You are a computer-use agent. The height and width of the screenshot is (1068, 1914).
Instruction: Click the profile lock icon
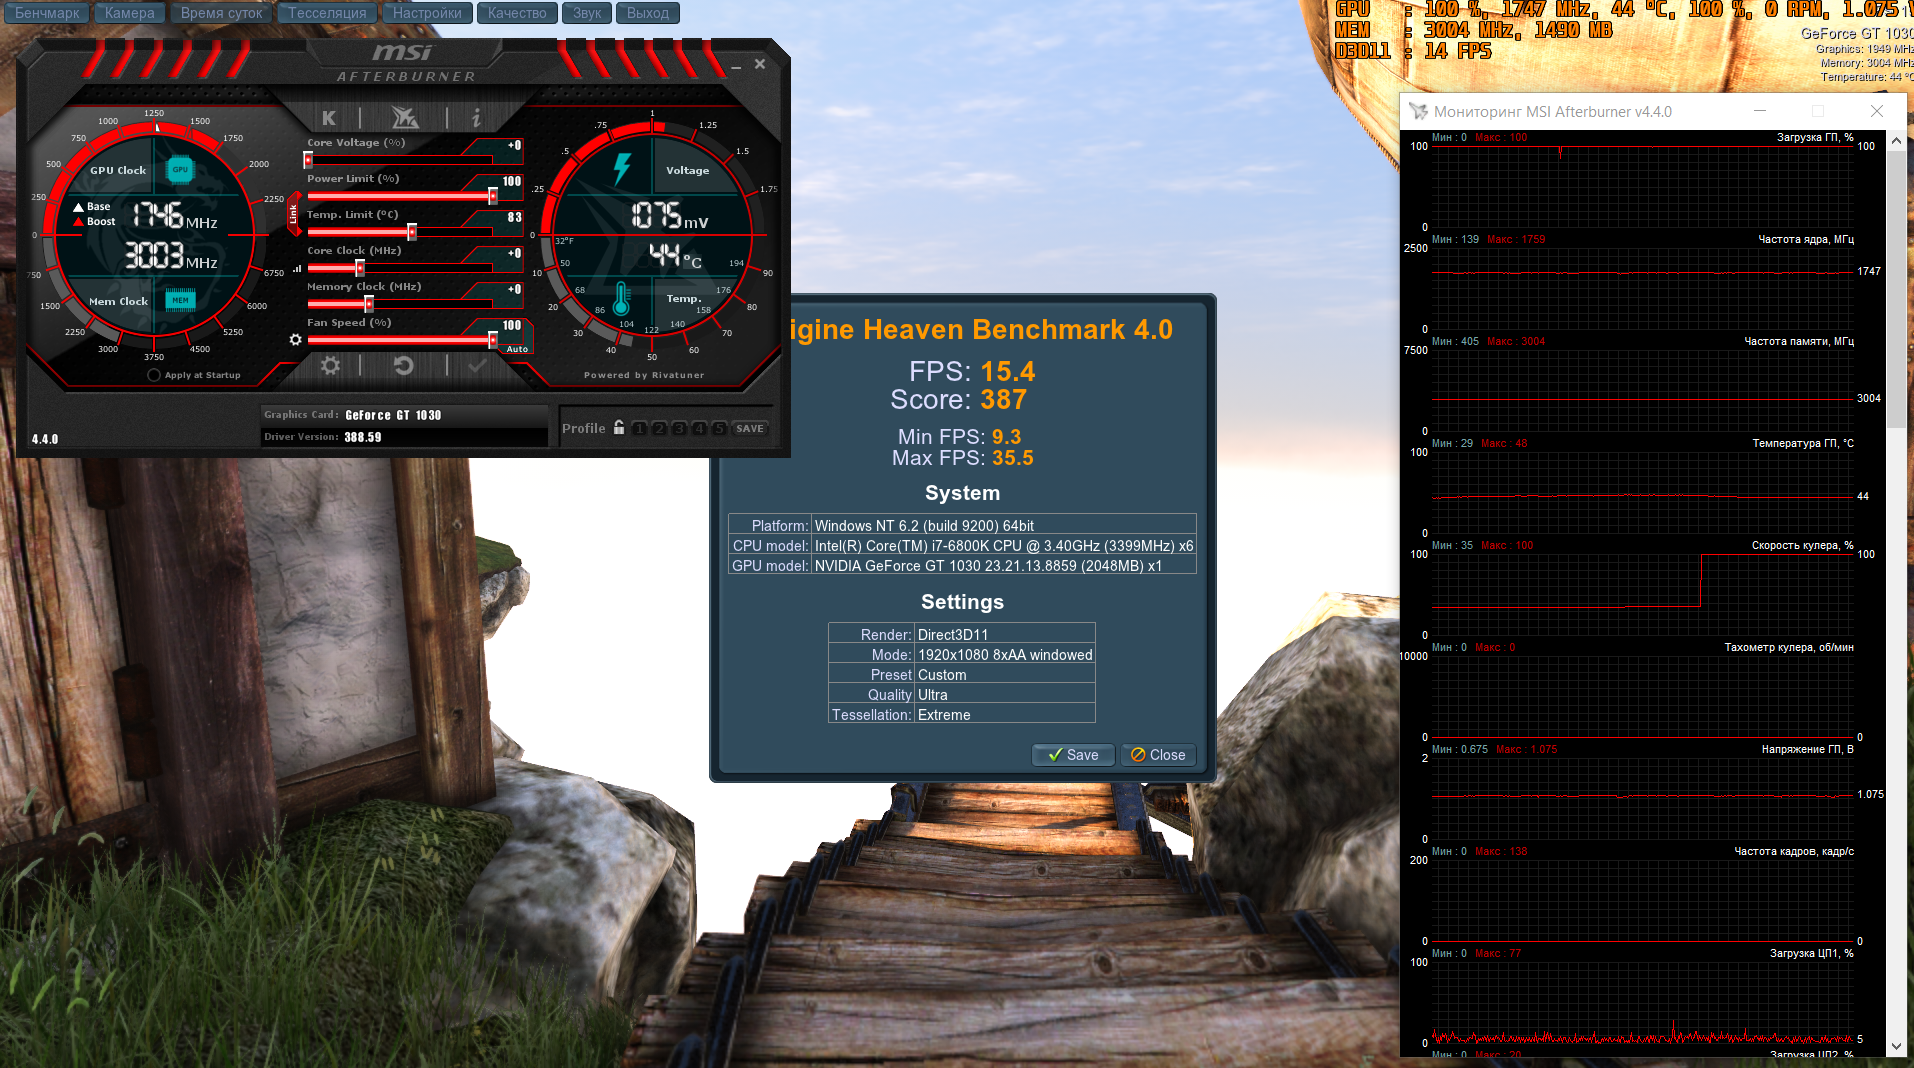(619, 428)
